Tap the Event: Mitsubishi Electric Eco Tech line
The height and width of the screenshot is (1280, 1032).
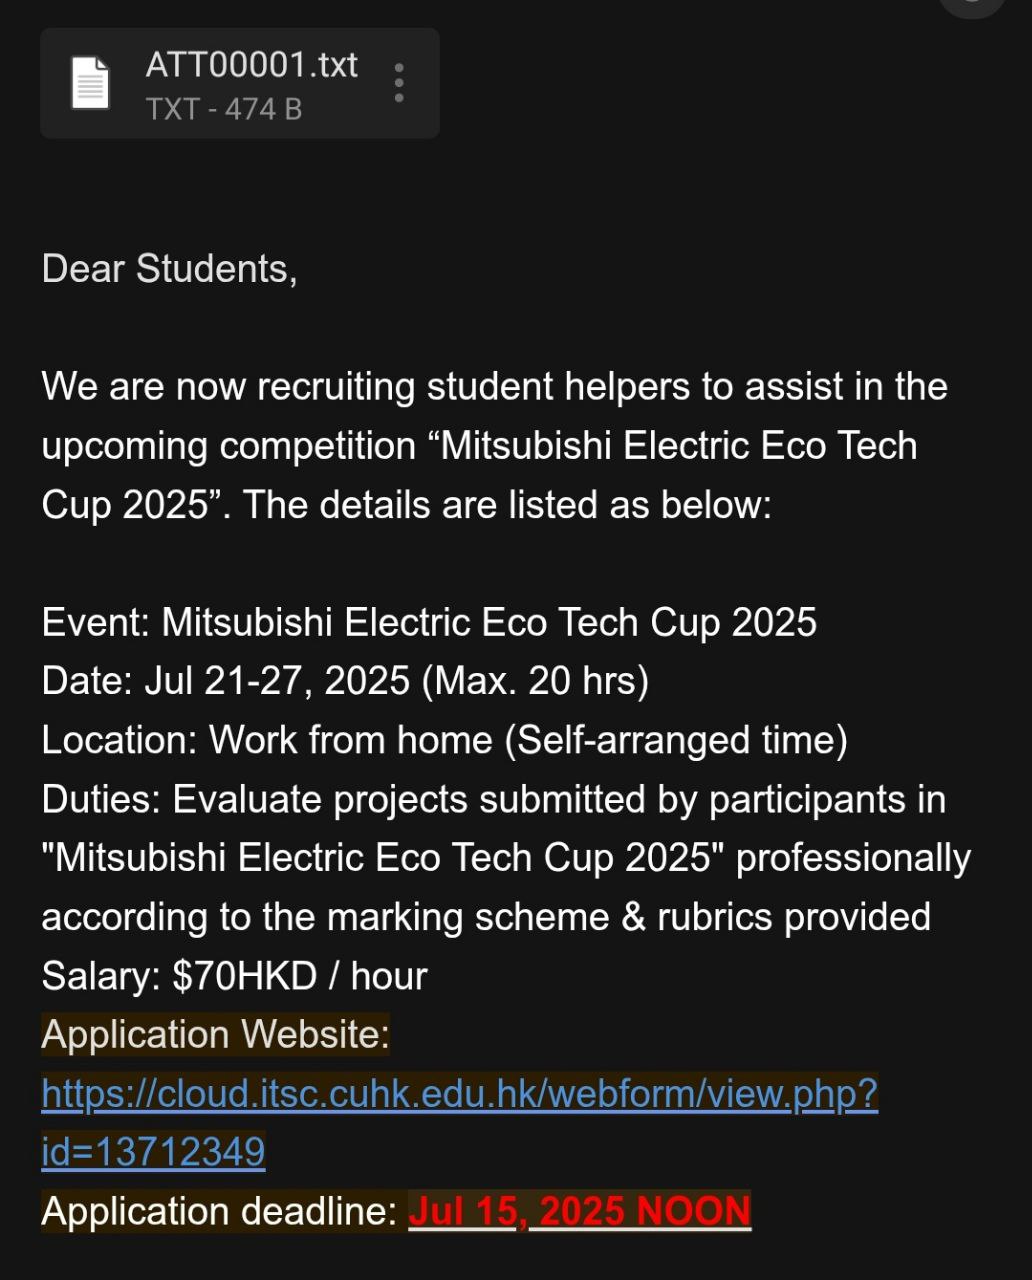[x=429, y=622]
